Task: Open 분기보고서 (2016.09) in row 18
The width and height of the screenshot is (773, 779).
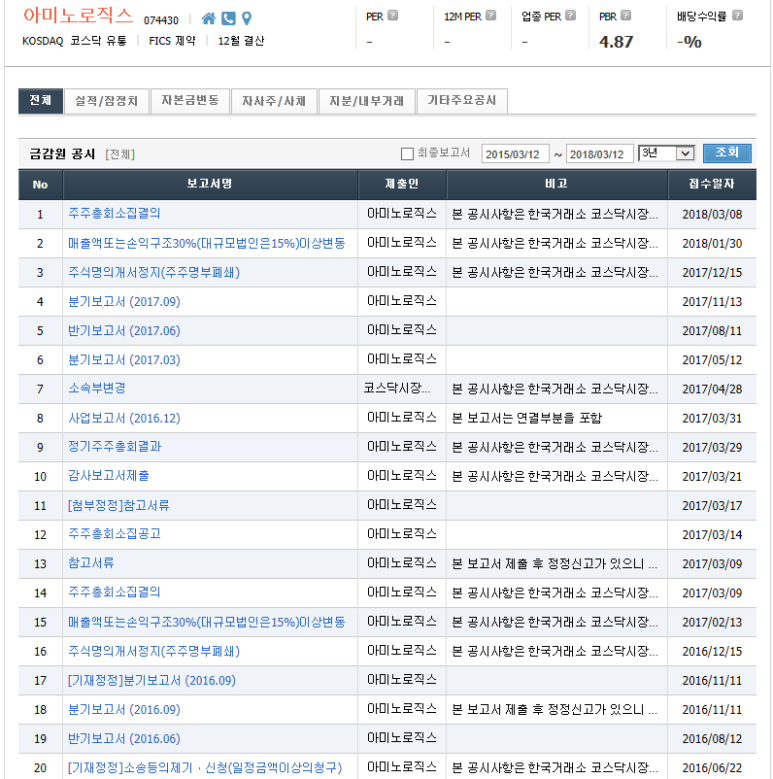Action: point(124,709)
